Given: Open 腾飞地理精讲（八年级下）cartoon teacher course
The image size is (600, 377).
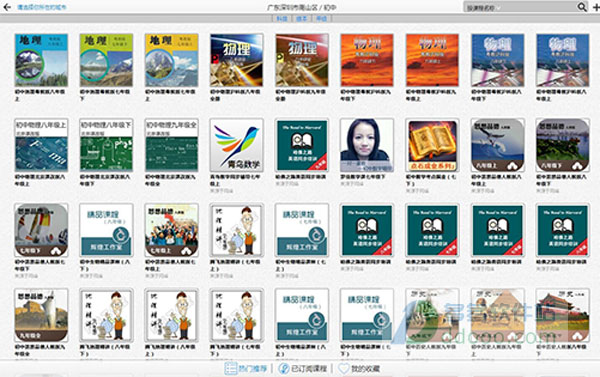Looking at the screenshot, I should click(x=106, y=315).
